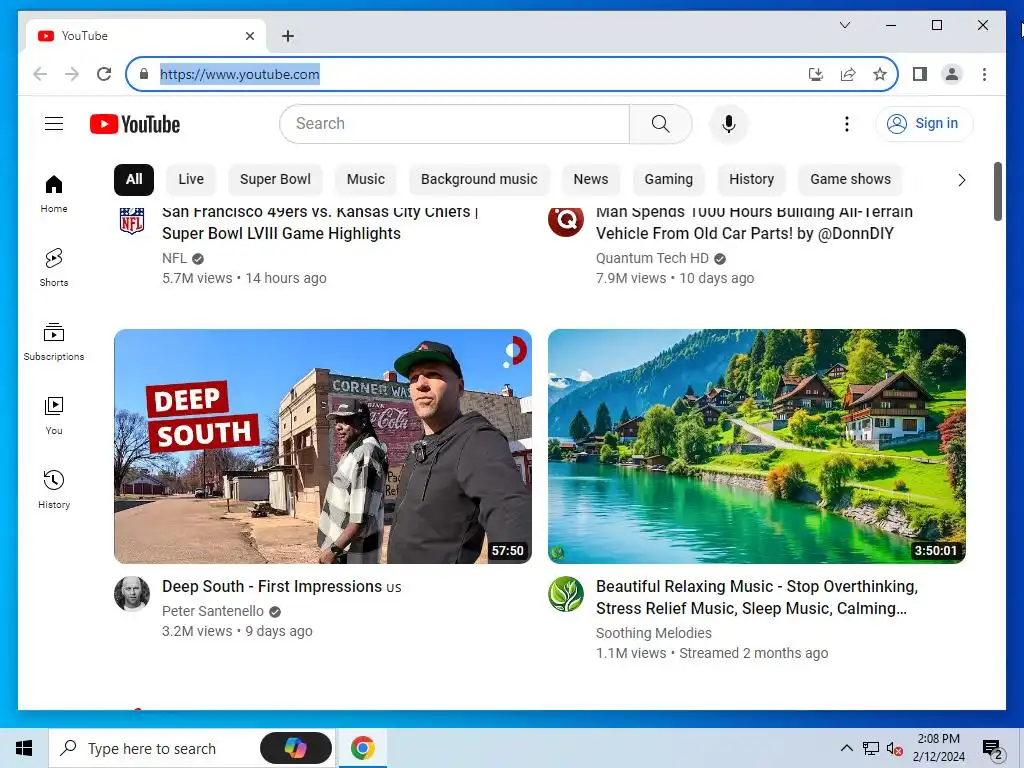Click the Chrome address bar URL
The width and height of the screenshot is (1024, 768).
pos(240,74)
